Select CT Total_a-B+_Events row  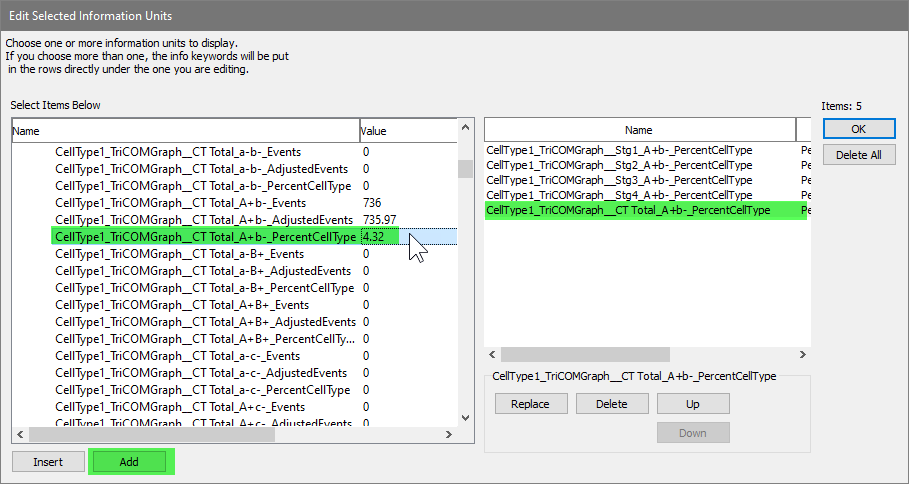tap(181, 254)
